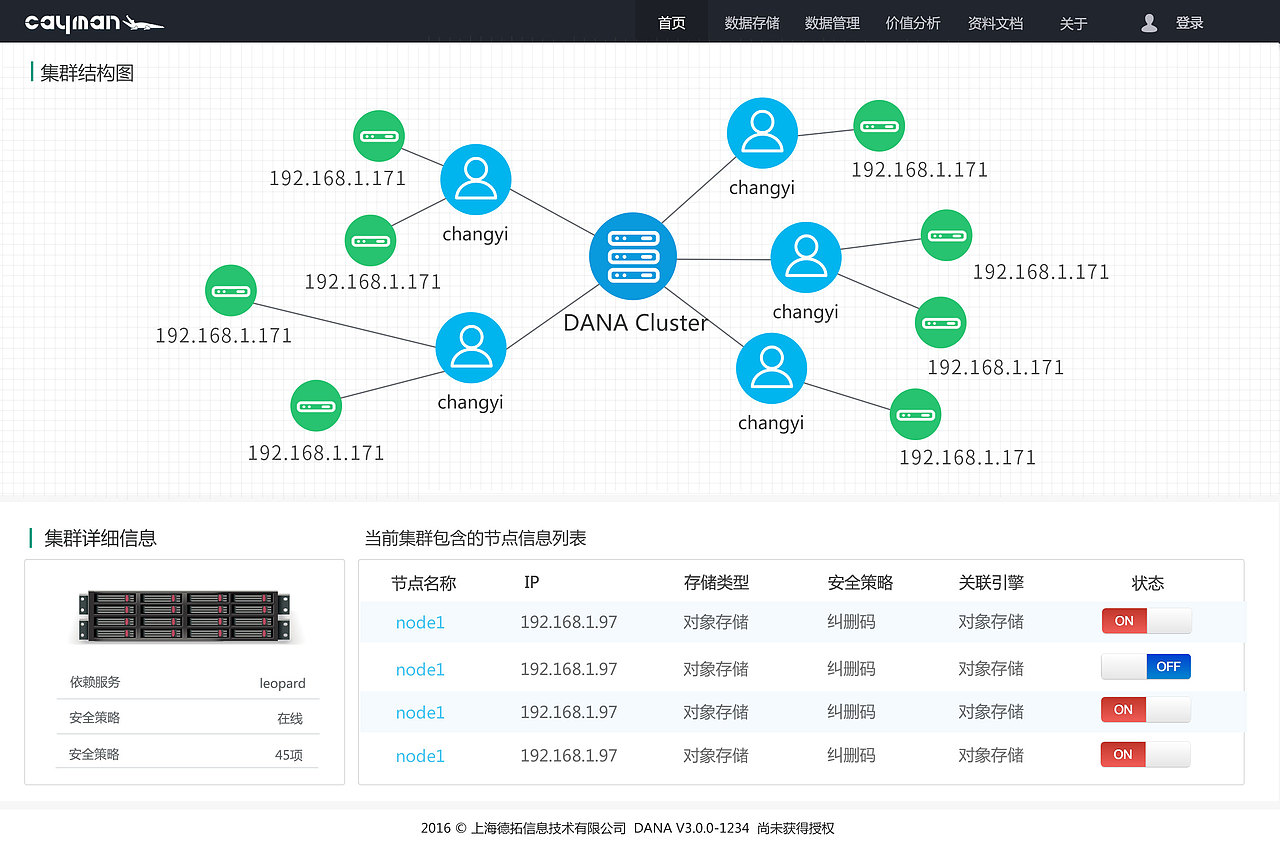
Task: Click the DANA Cluster server icon
Action: 632,255
